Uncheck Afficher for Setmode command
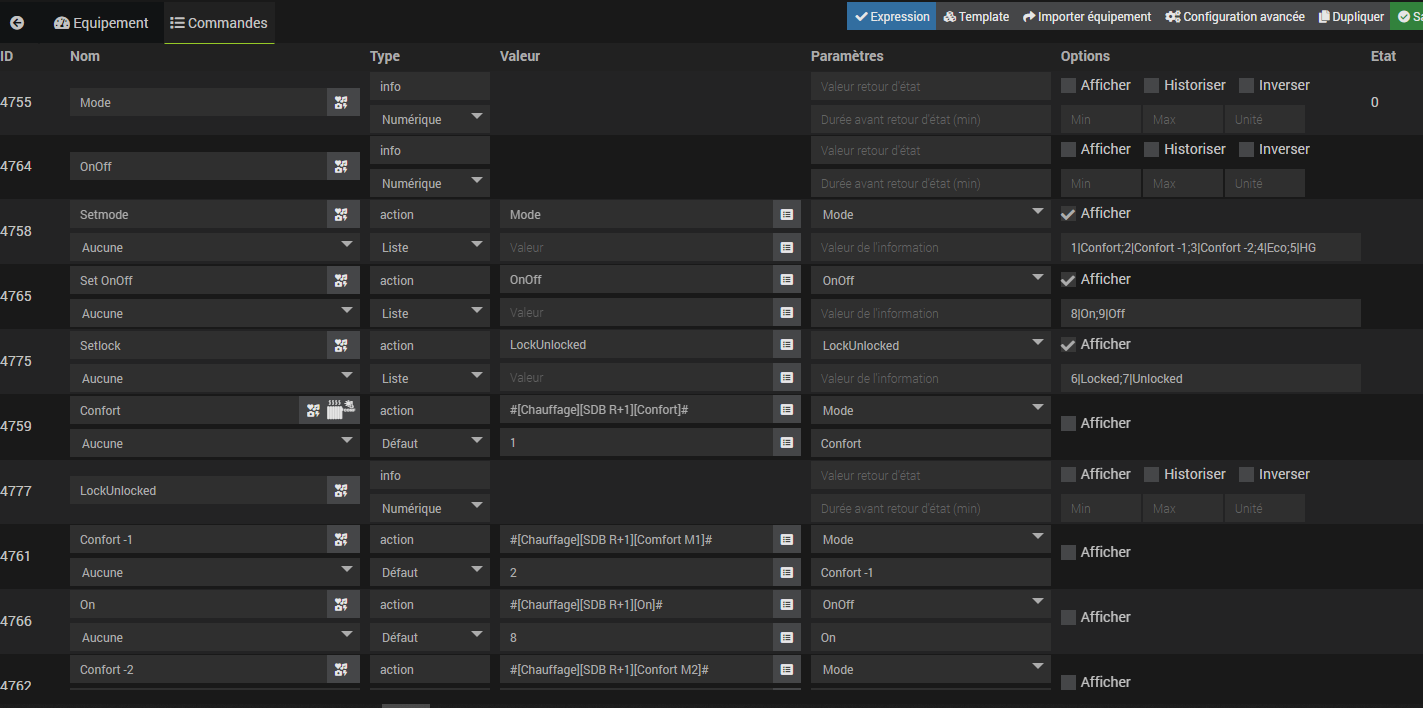Viewport: 1423px width, 708px height. coord(1068,213)
